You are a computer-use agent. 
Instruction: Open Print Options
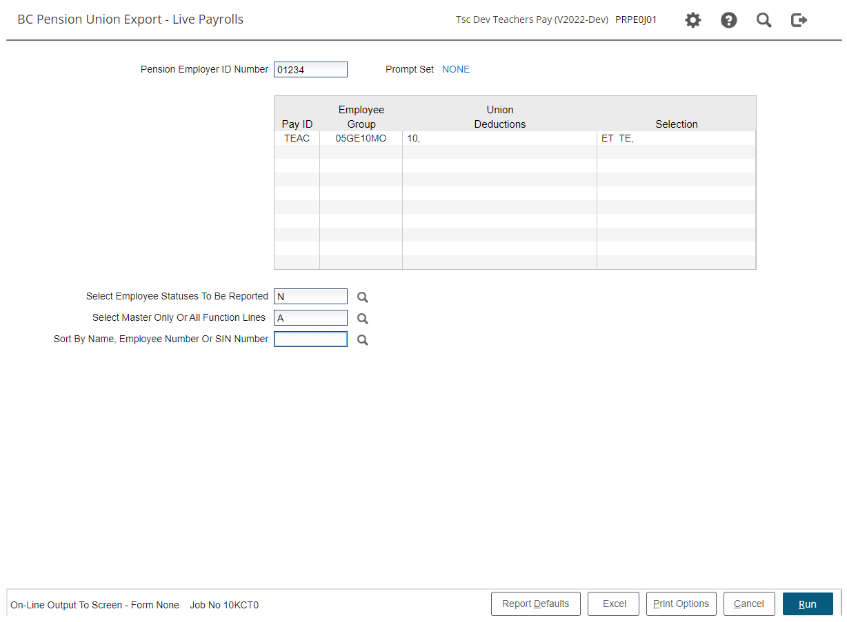coord(681,604)
